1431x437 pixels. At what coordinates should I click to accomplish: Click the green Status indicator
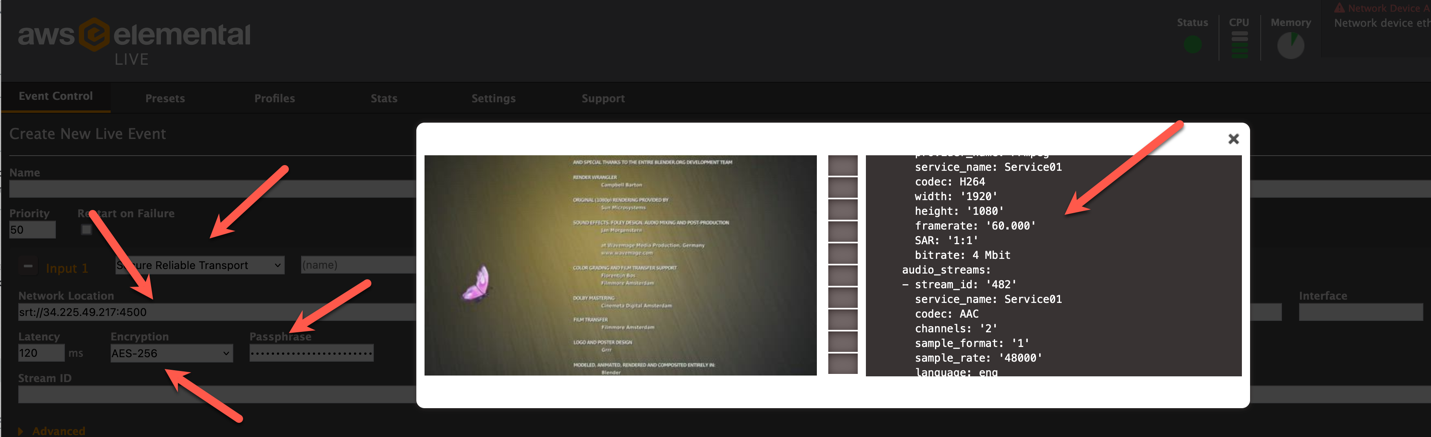(x=1192, y=44)
